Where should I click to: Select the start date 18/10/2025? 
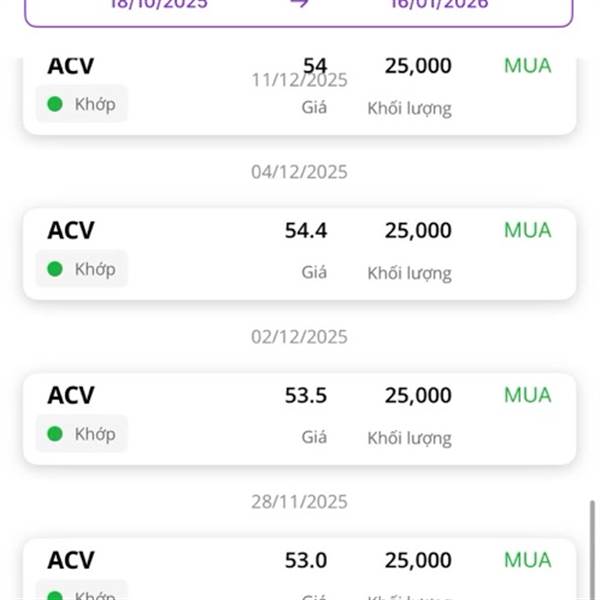[158, 4]
